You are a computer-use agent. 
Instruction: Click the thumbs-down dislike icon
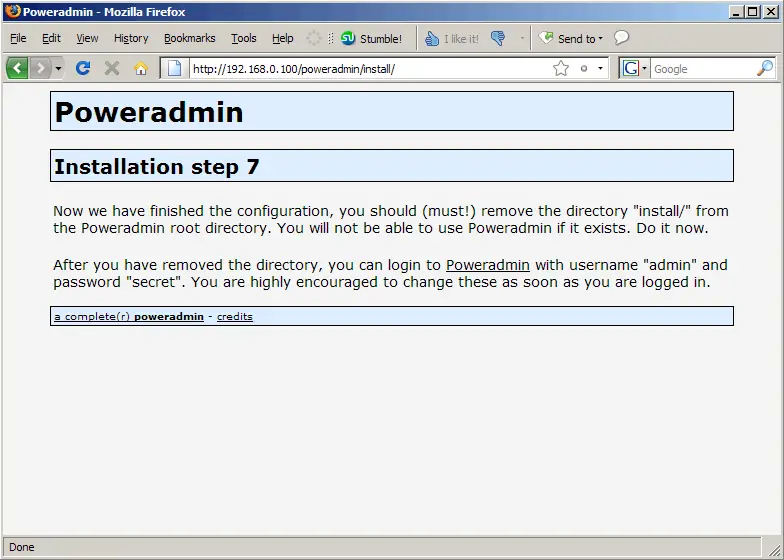498,38
